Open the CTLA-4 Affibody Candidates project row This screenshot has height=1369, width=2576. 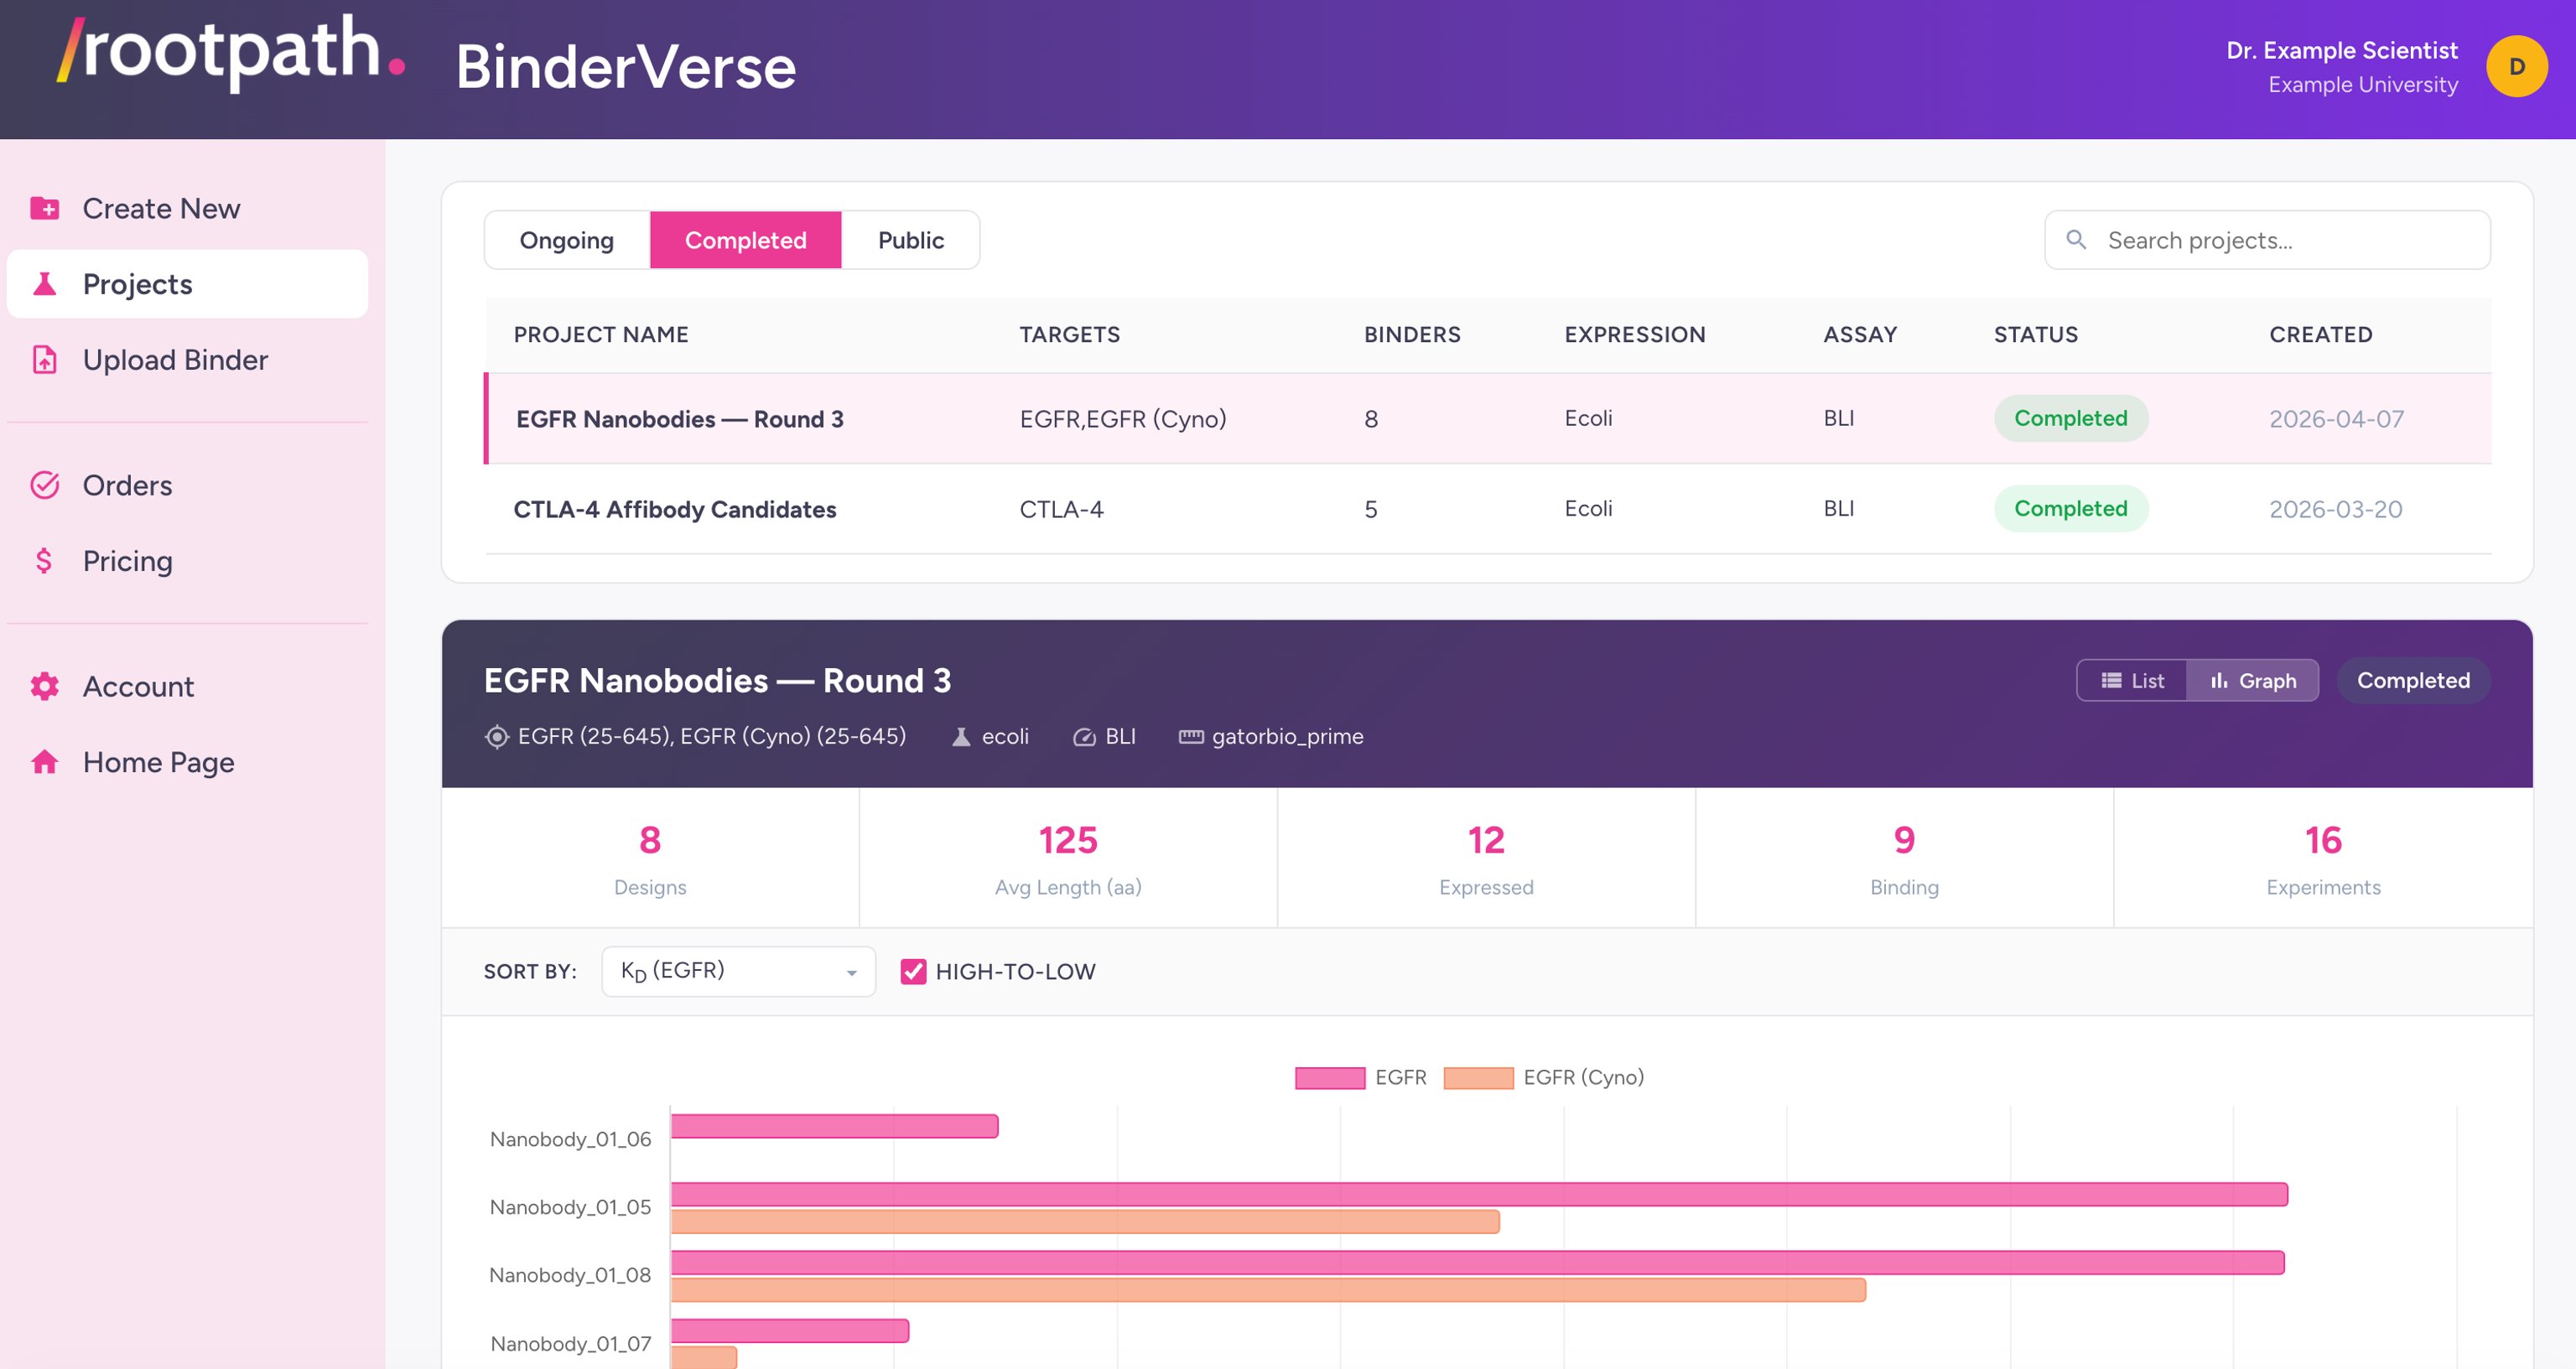pos(1488,509)
